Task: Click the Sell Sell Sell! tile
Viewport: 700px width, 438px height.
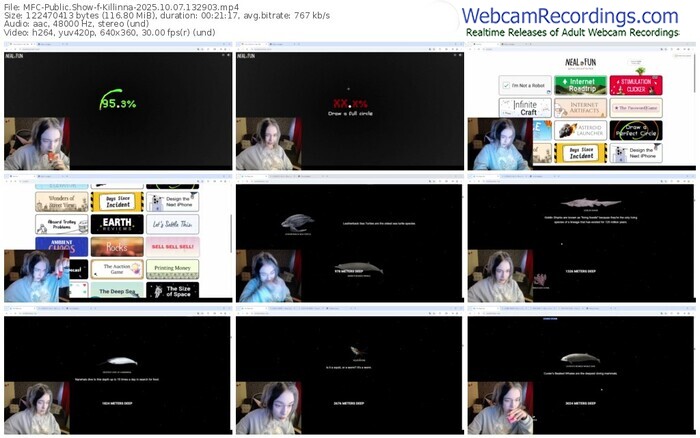Action: click(172, 246)
